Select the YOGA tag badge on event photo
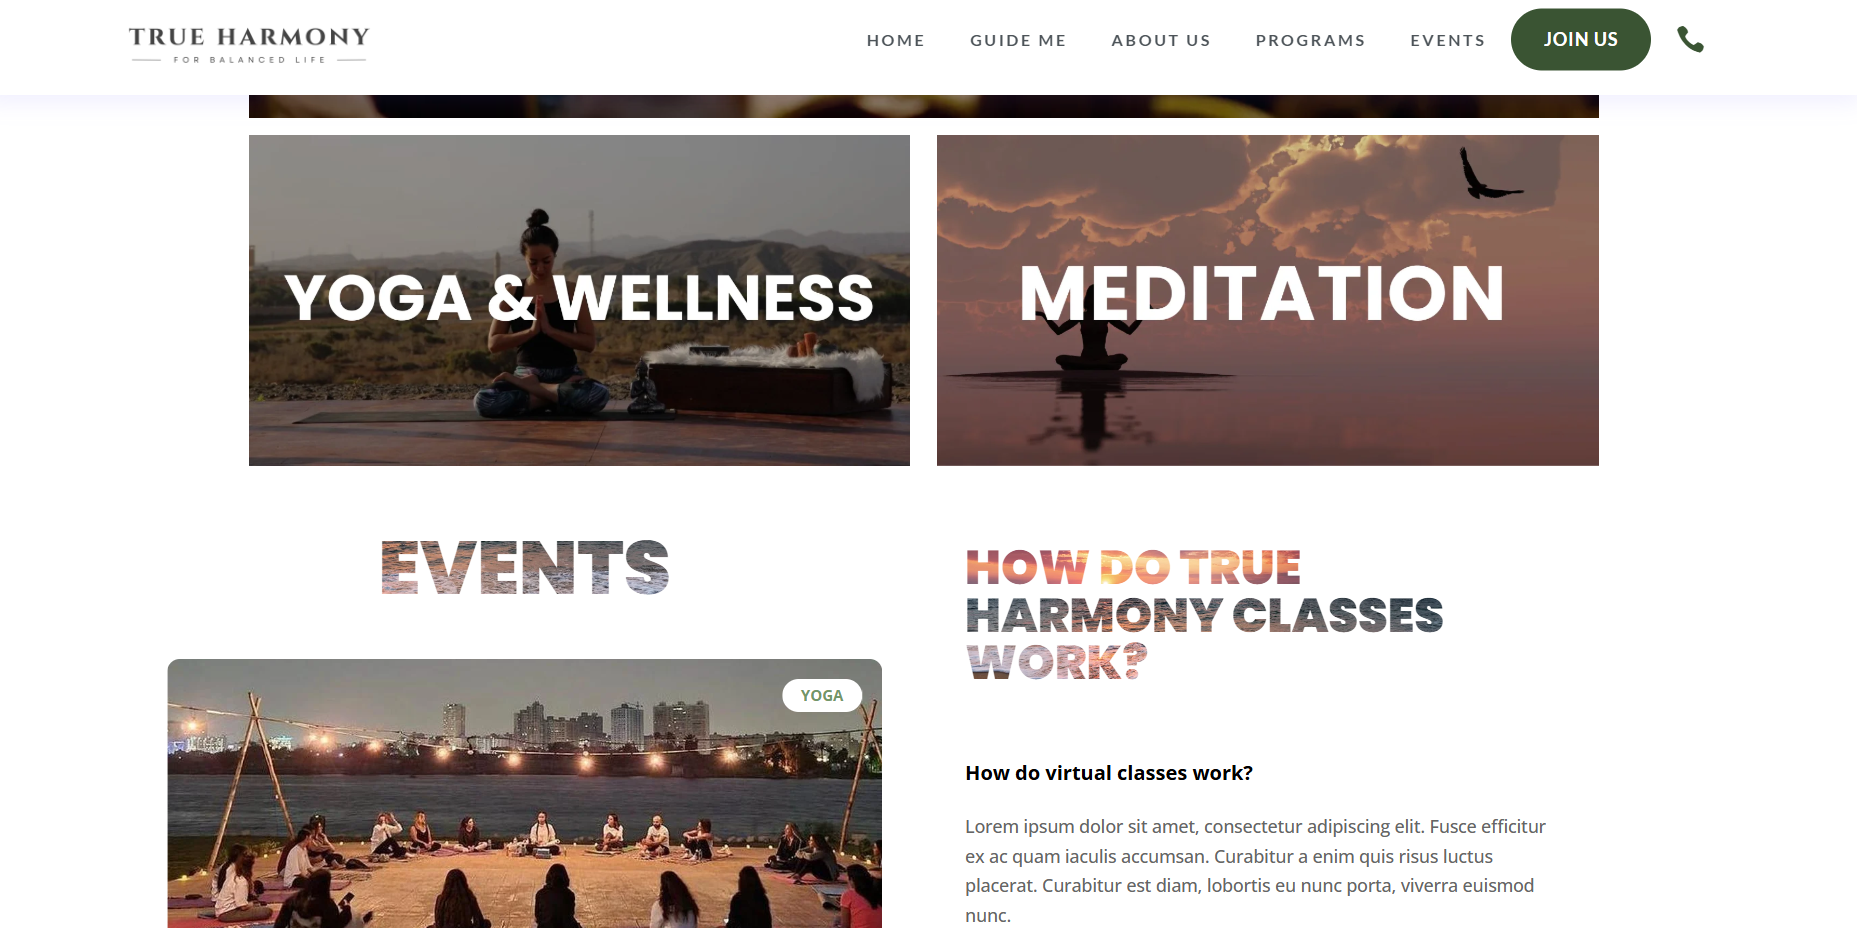This screenshot has width=1857, height=928. point(822,695)
